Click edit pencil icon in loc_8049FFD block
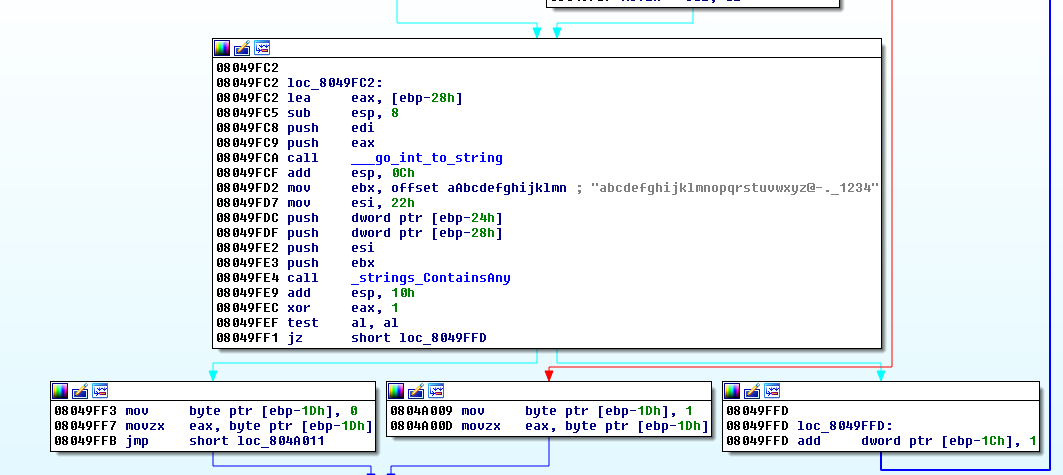 [x=752, y=391]
